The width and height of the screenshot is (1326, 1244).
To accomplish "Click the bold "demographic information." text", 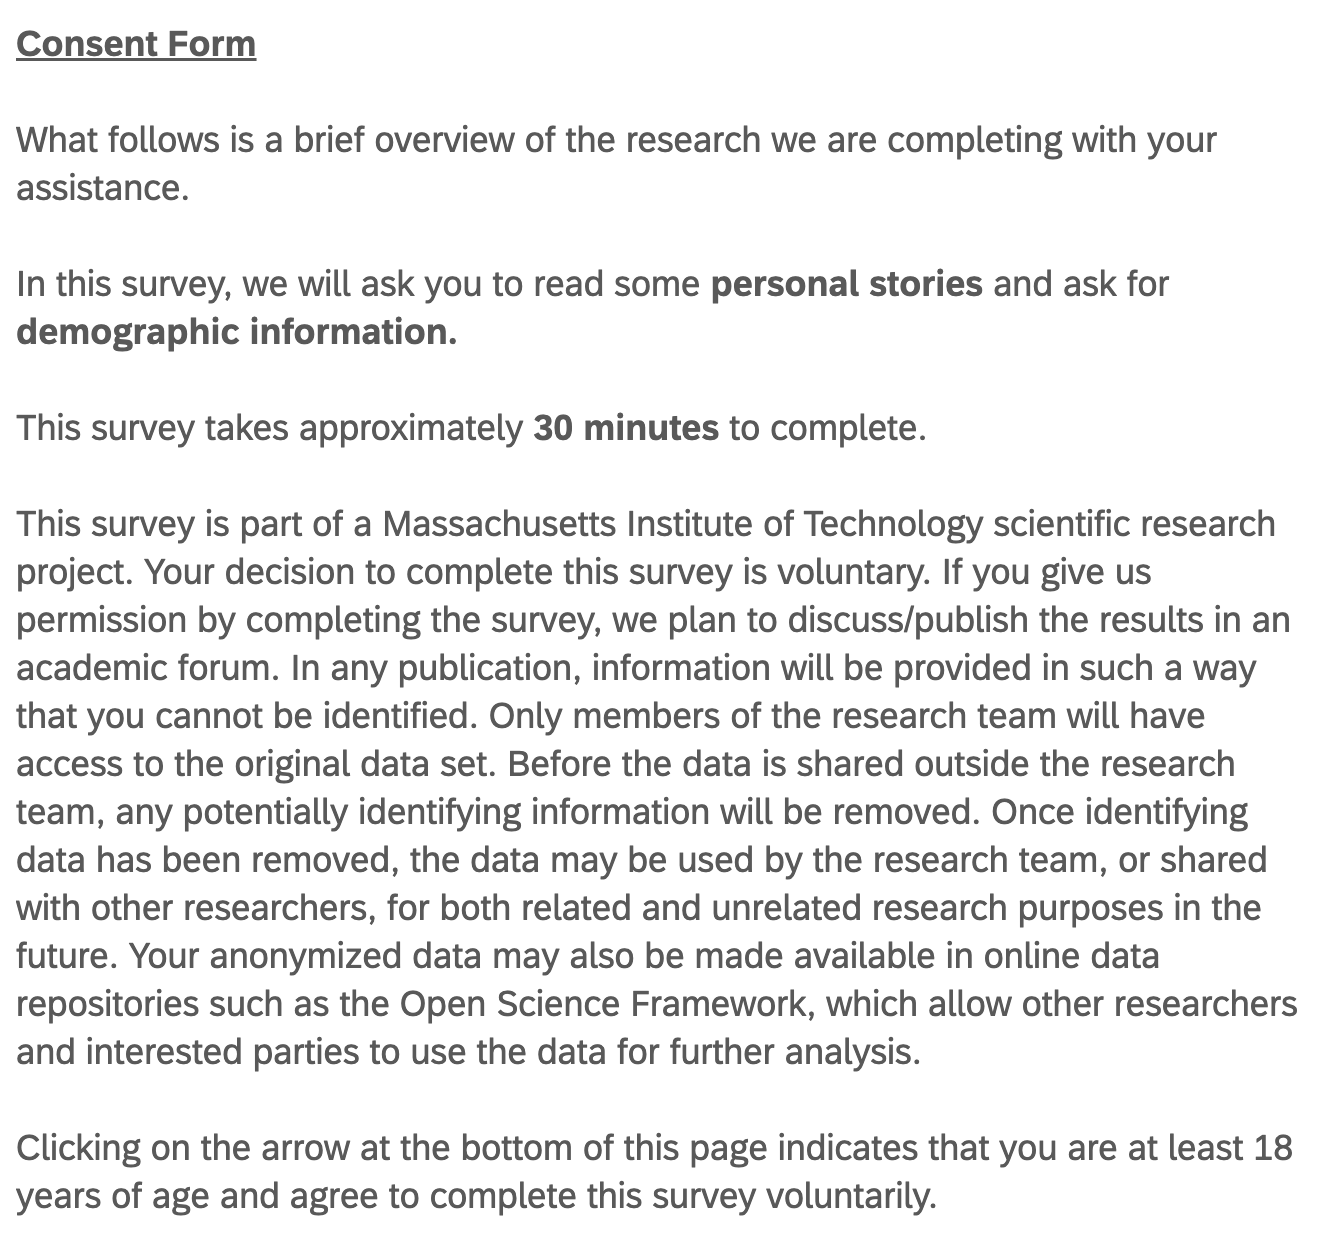I will [x=237, y=332].
